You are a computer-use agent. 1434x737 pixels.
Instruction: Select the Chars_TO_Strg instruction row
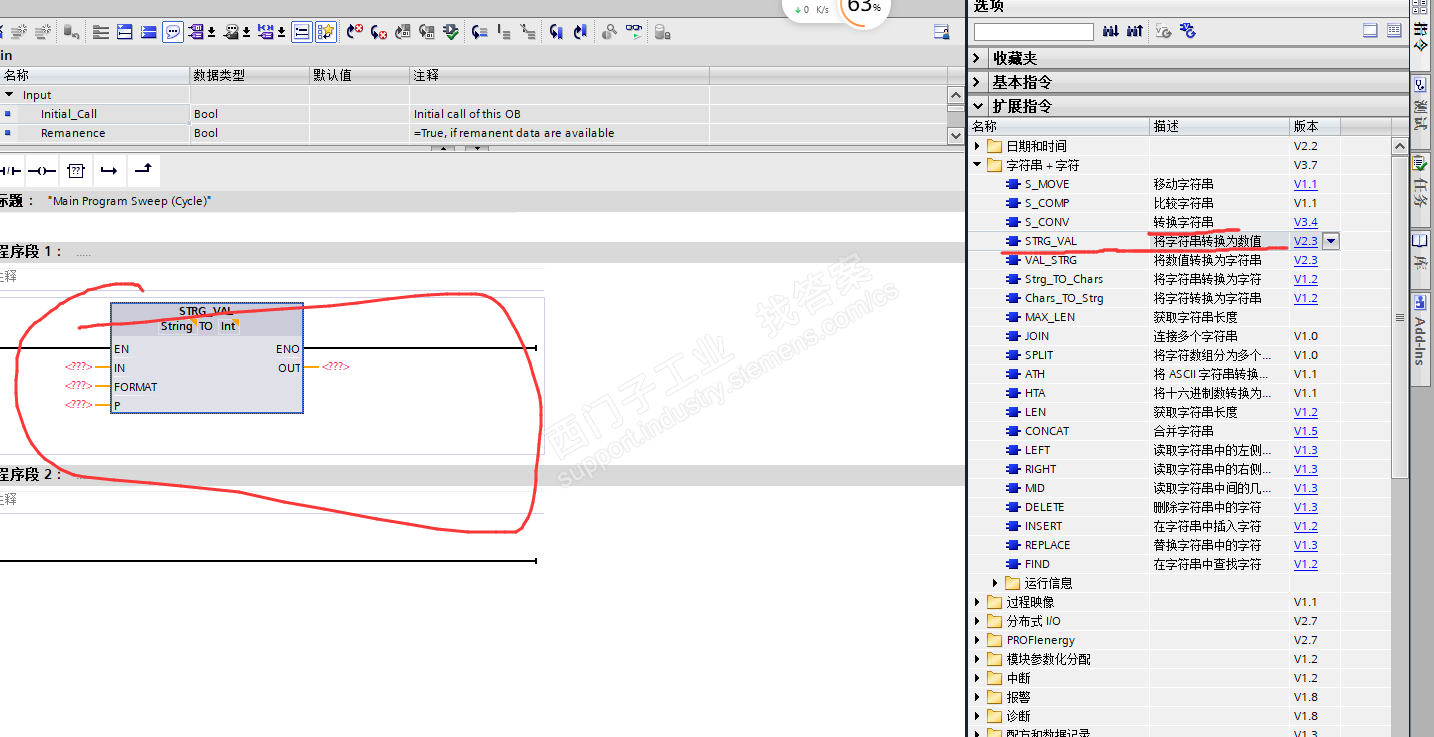coord(1180,298)
